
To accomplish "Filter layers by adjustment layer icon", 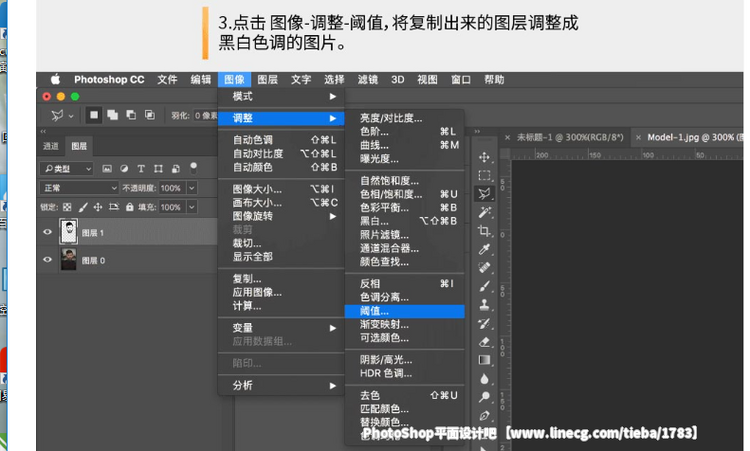I will 124,168.
